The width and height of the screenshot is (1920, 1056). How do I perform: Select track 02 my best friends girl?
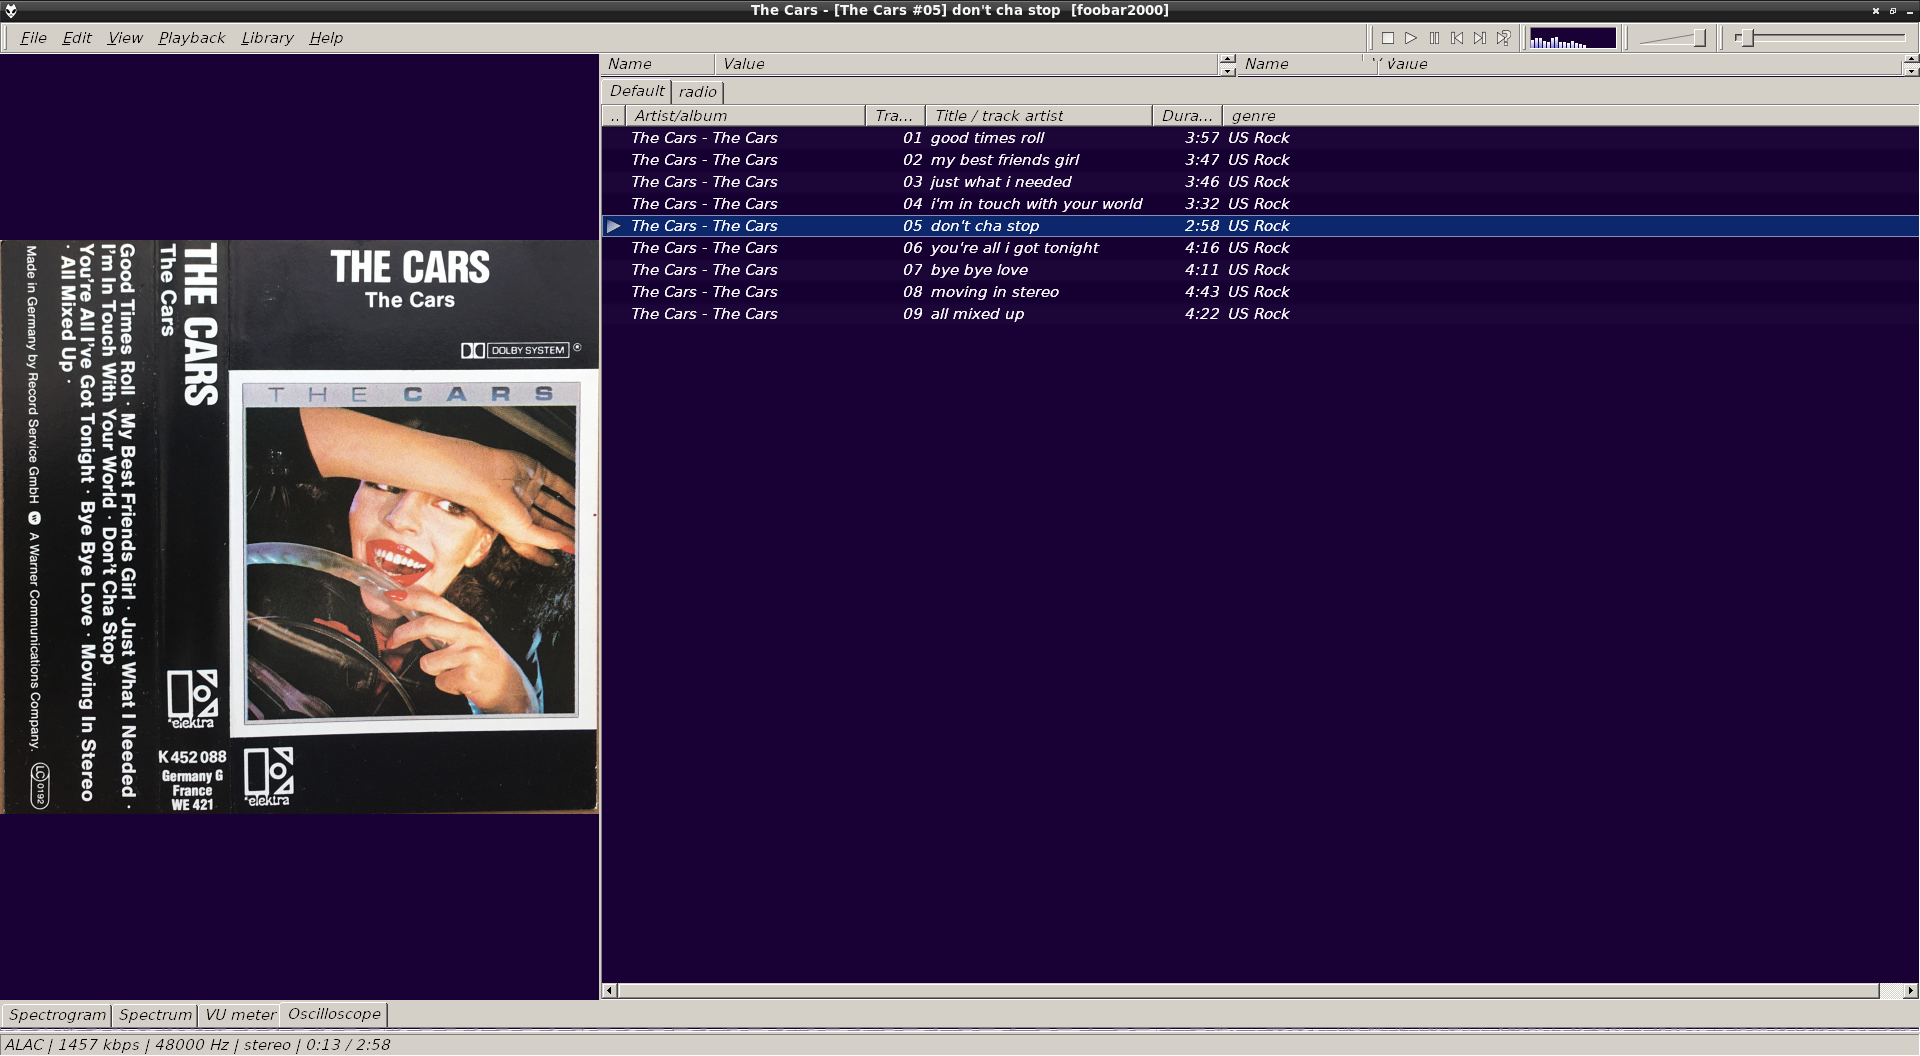[x=1260, y=160]
